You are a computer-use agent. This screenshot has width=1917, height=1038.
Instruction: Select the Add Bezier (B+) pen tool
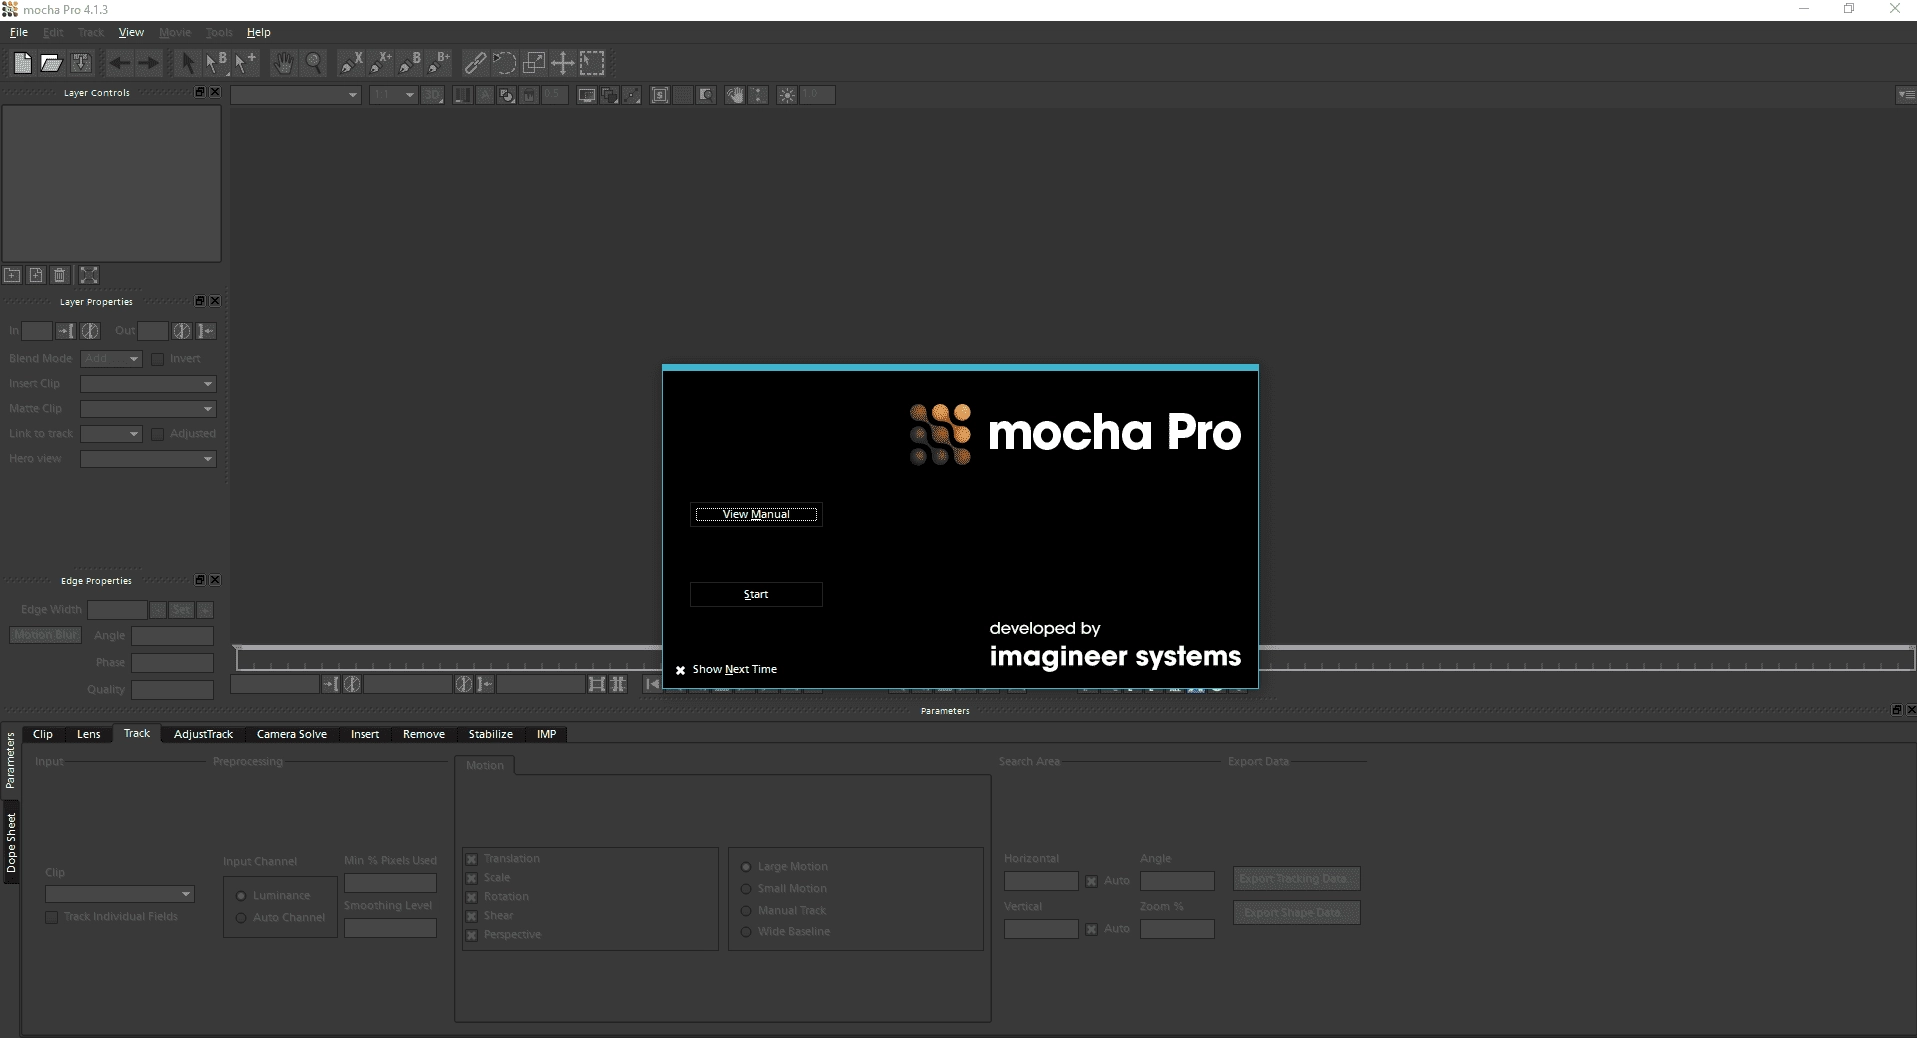point(439,63)
